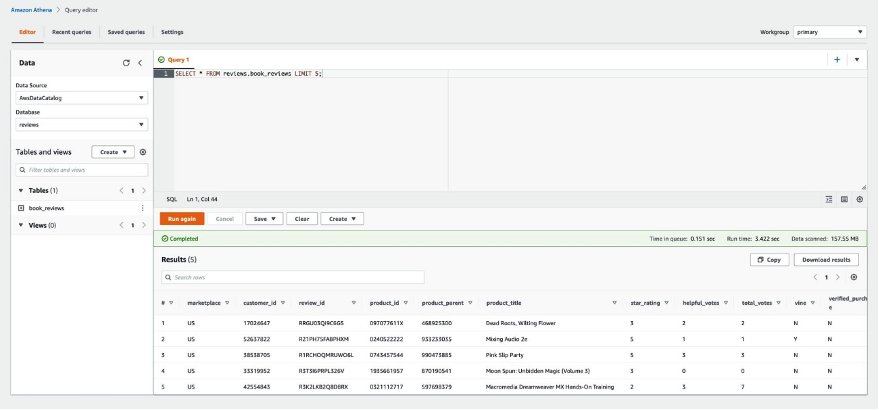Viewport: 879px width, 410px height.
Task: Refresh the Data panel
Action: tap(126, 63)
